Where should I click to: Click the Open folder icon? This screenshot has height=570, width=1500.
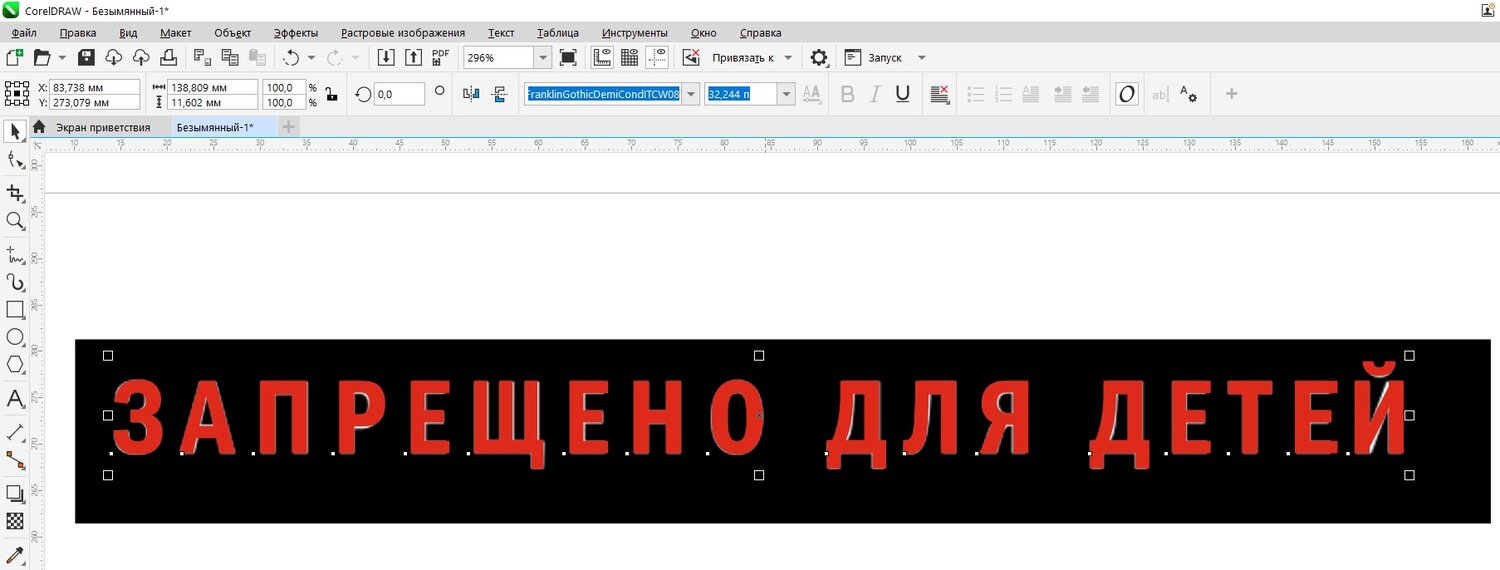coord(42,58)
